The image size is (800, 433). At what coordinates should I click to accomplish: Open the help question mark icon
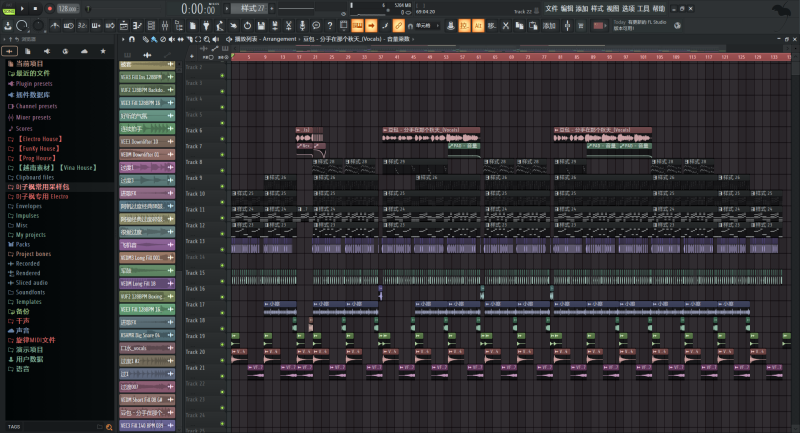(330, 25)
